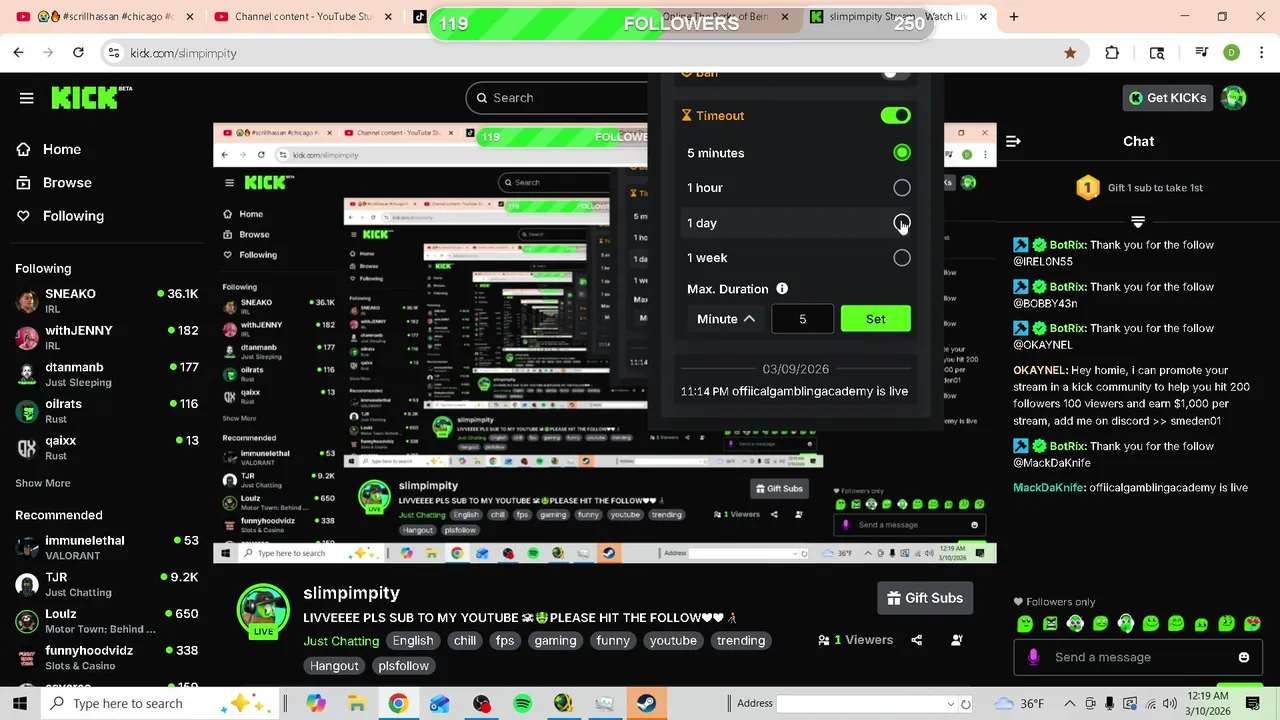Pick the red heart-eyes emote above chat input

[x=1253, y=624]
